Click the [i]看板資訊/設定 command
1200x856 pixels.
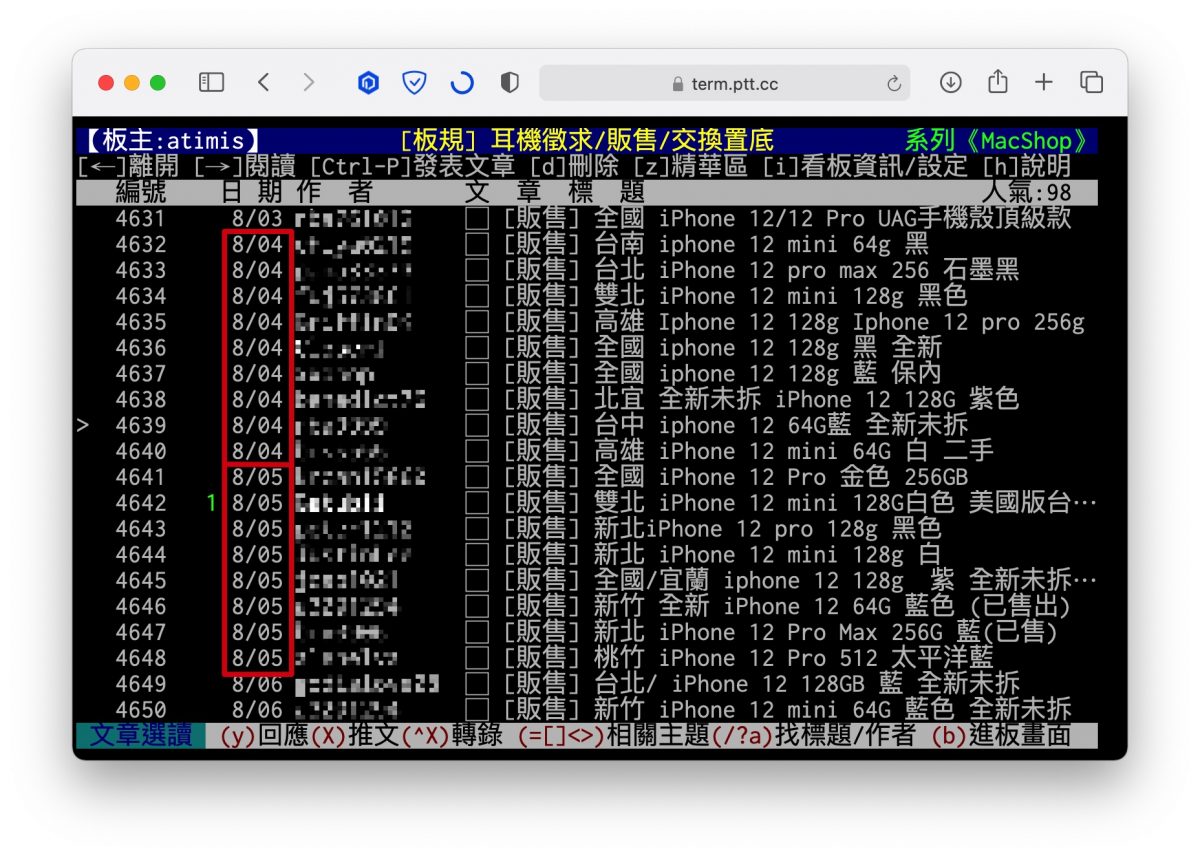(x=865, y=167)
